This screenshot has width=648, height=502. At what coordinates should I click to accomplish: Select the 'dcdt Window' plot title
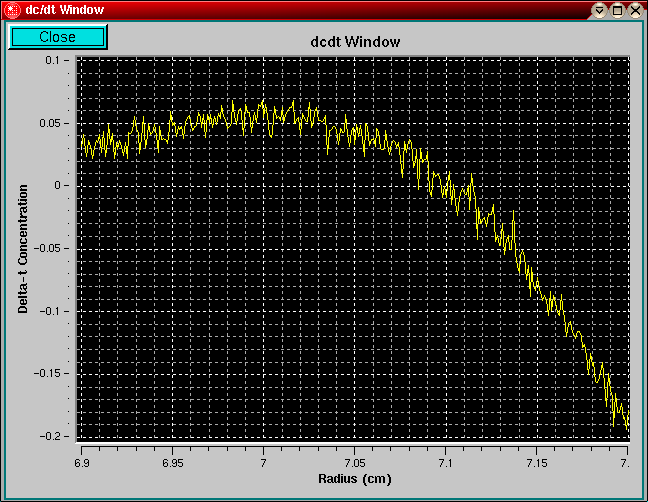(357, 43)
